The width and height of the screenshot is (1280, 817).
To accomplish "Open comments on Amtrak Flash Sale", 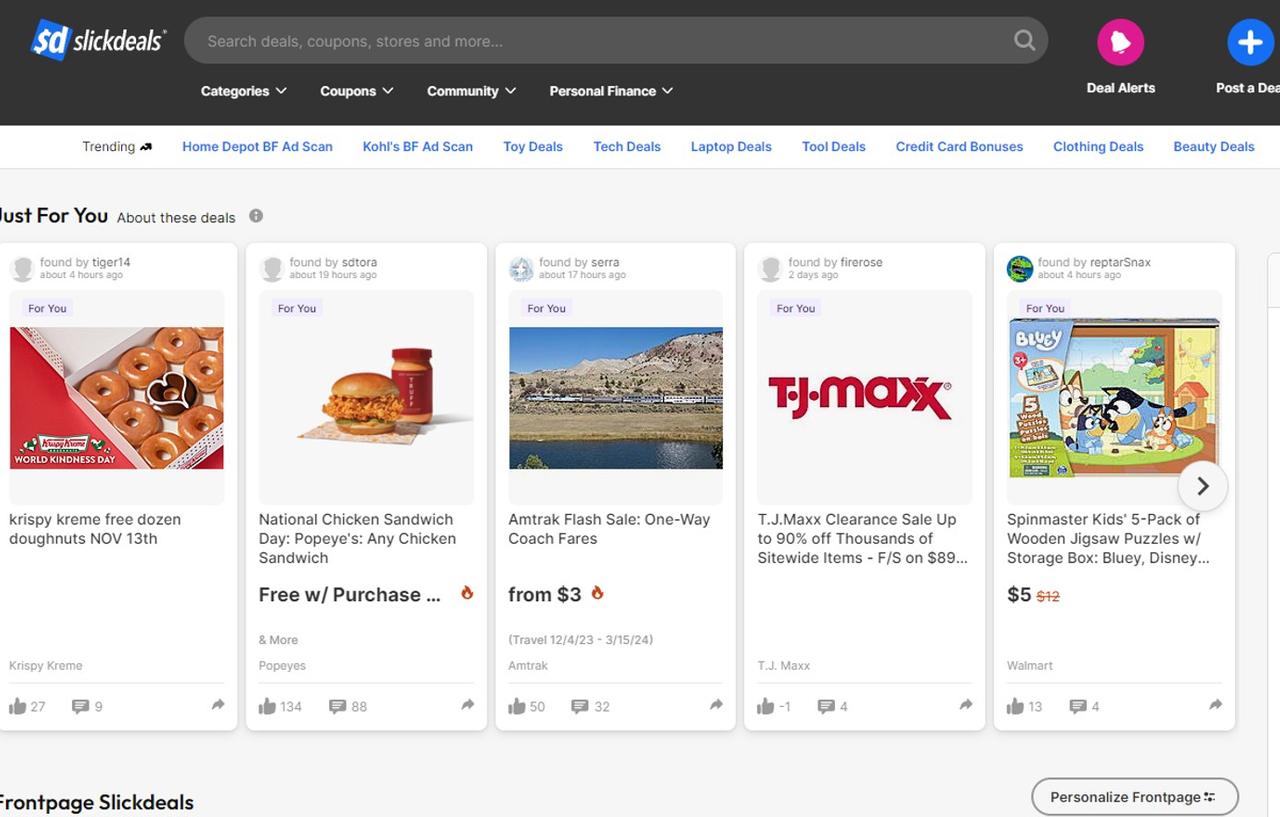I will (580, 706).
